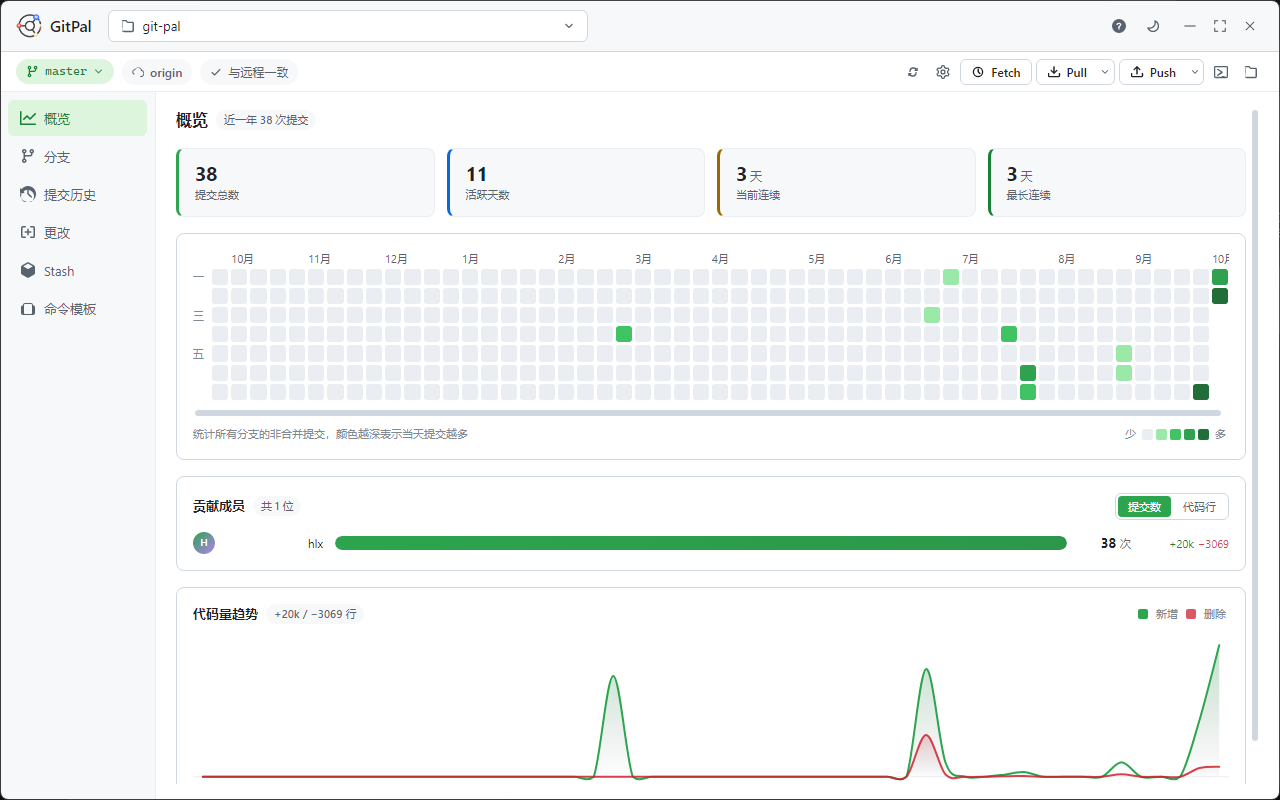The width and height of the screenshot is (1280, 800).
Task: Open 提交历史 in the sidebar
Action: pyautogui.click(x=78, y=195)
